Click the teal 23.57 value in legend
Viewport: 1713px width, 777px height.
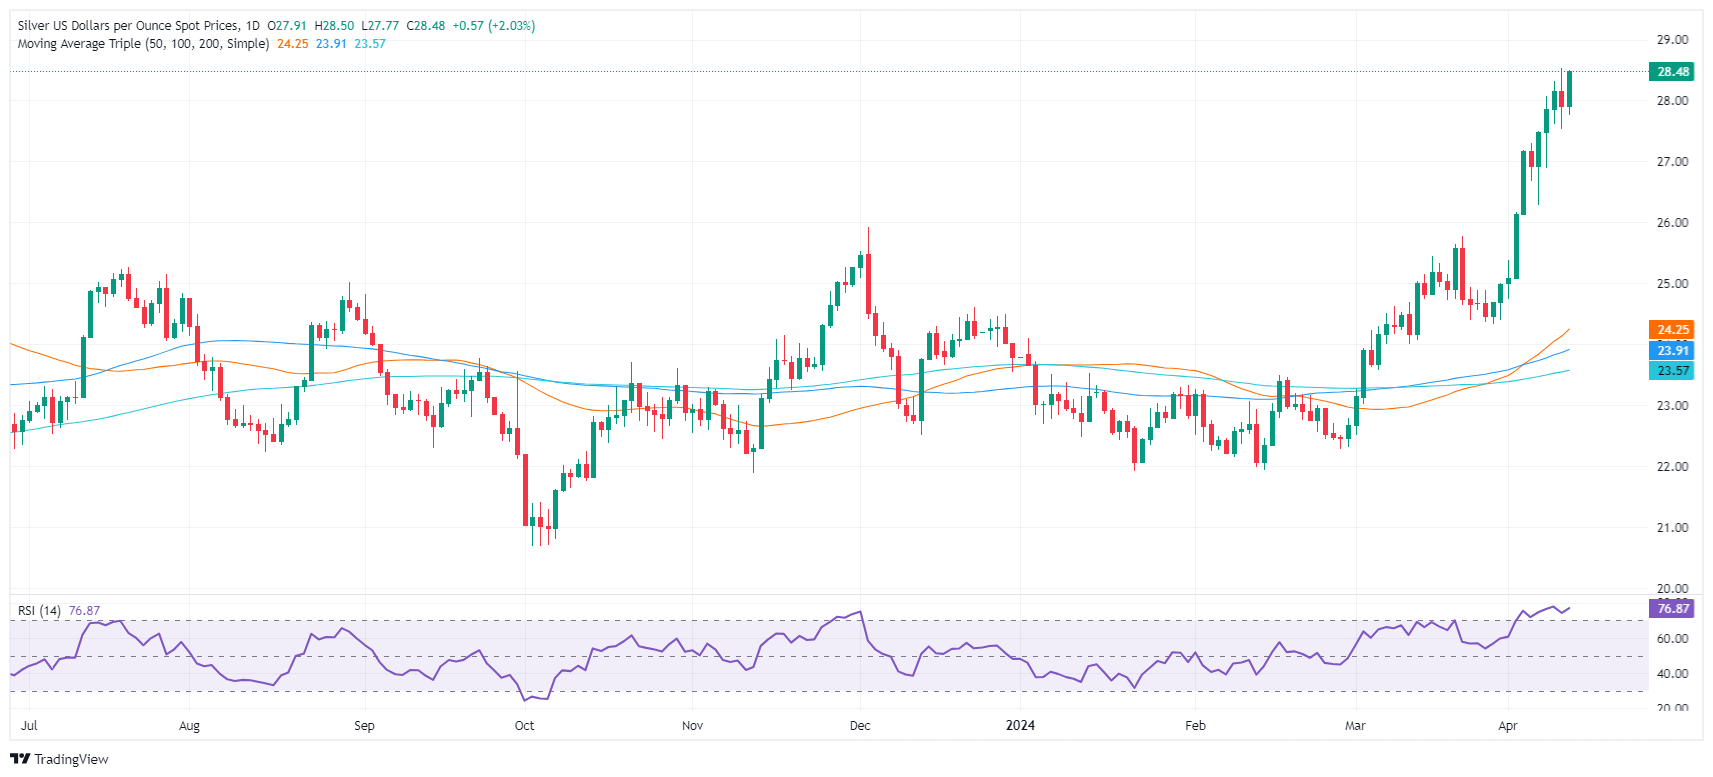tap(370, 44)
